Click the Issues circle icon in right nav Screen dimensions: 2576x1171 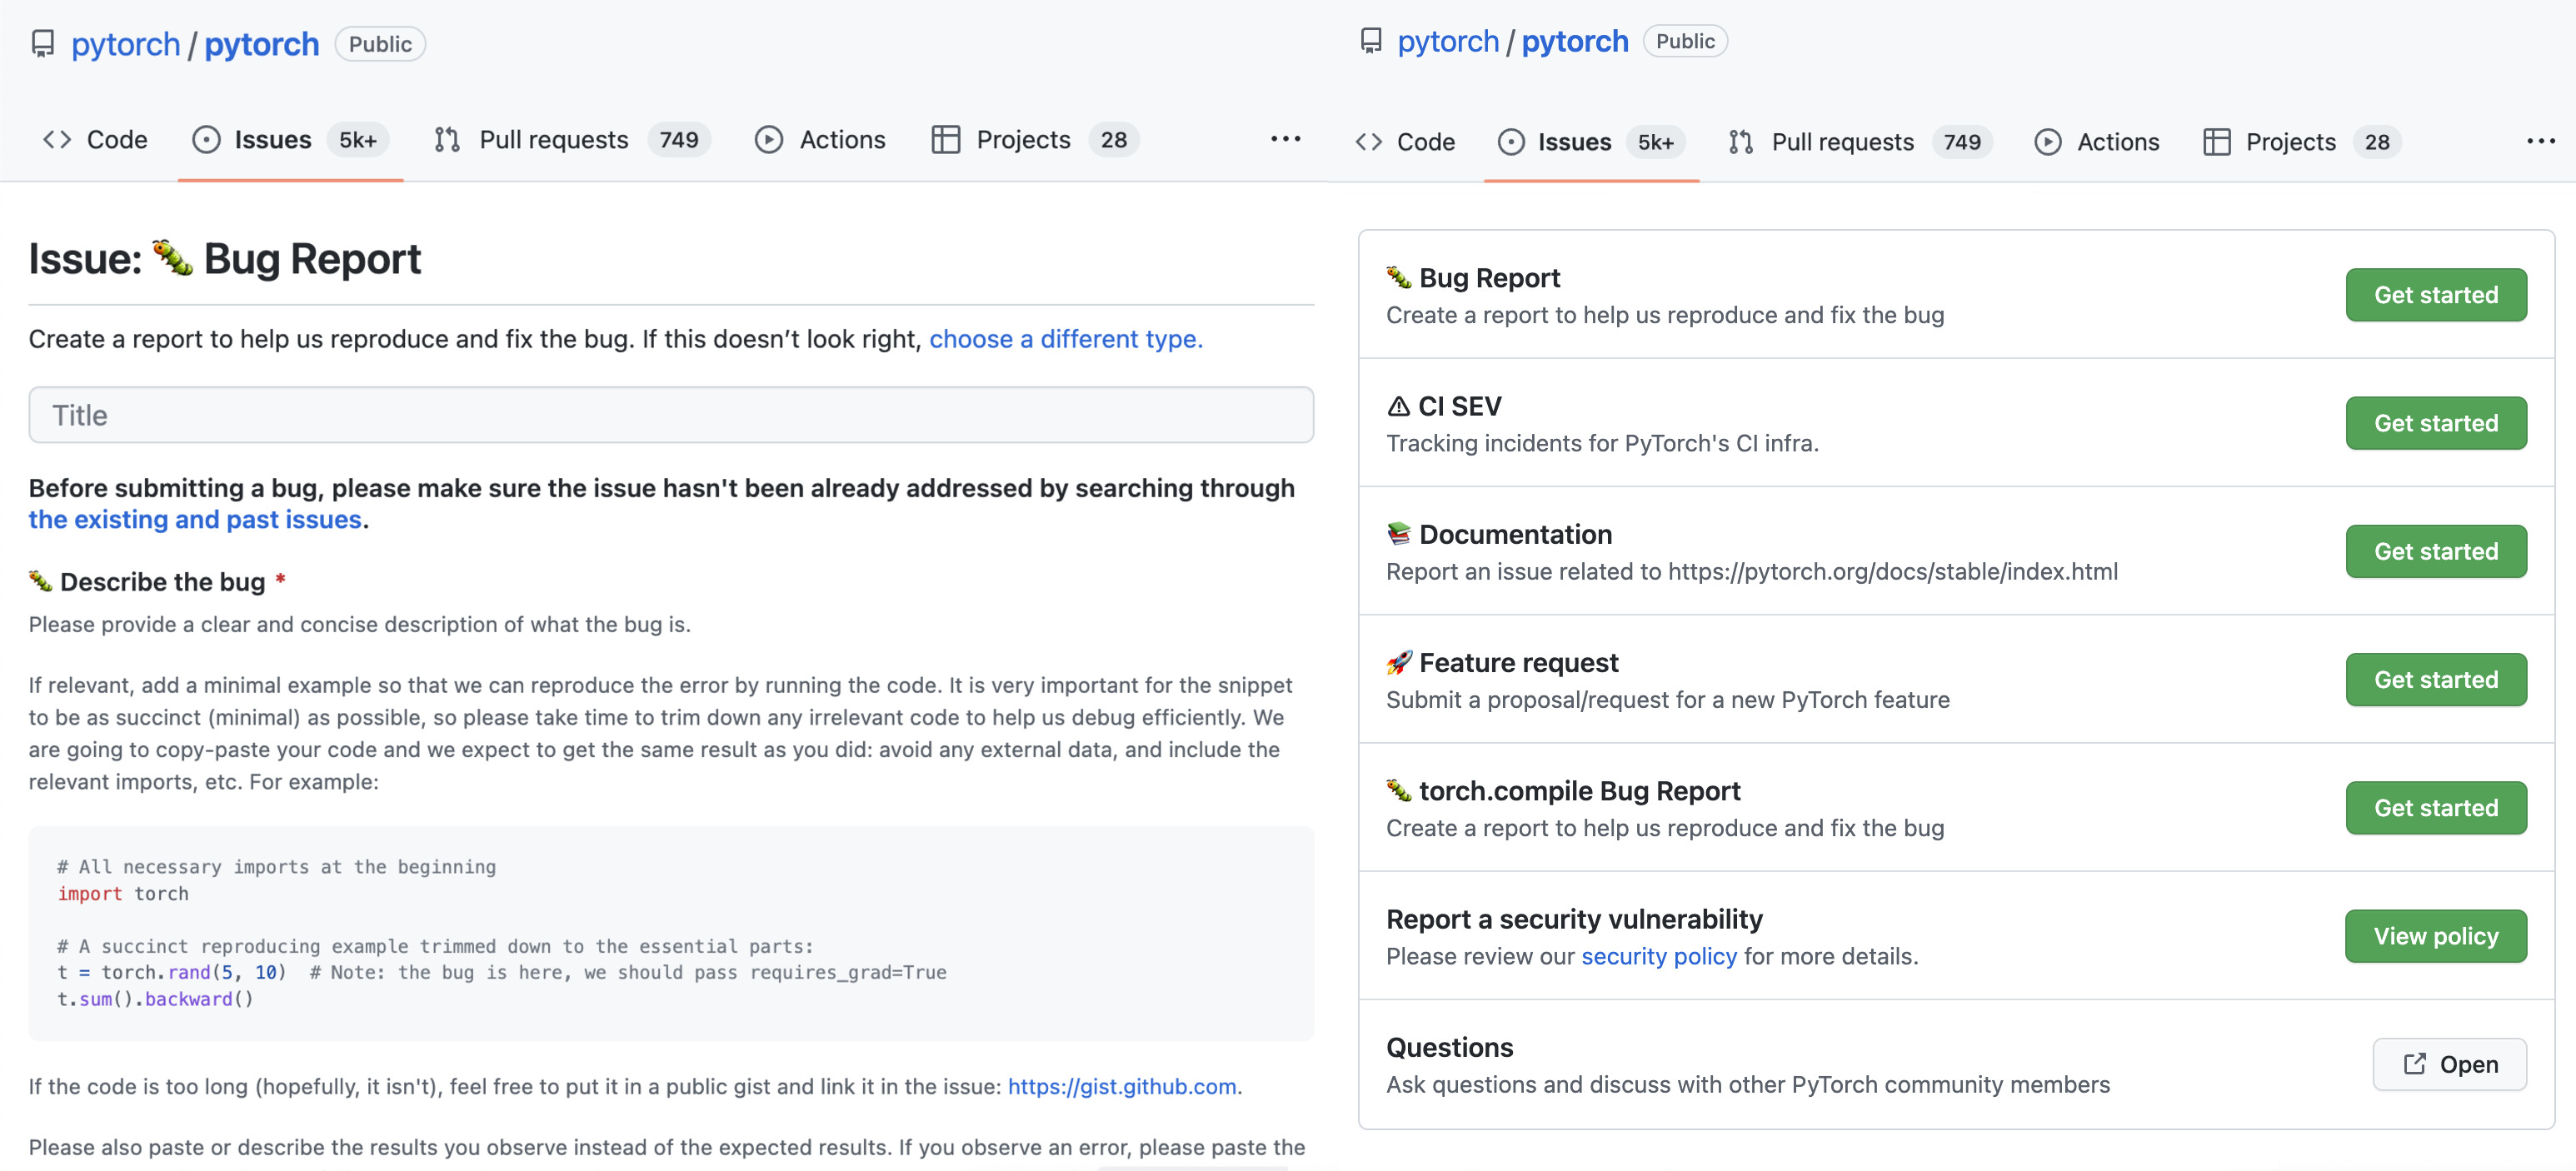coord(1511,142)
